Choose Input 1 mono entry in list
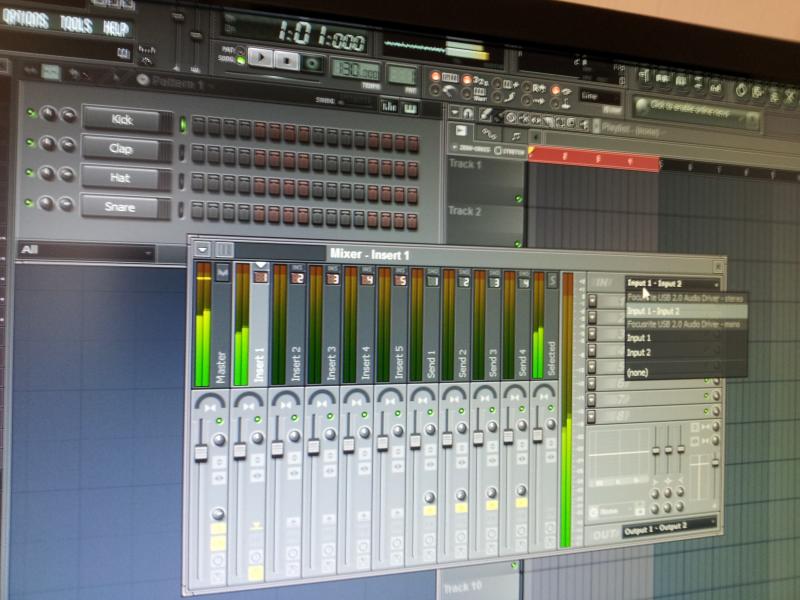The width and height of the screenshot is (800, 600). pyautogui.click(x=686, y=338)
